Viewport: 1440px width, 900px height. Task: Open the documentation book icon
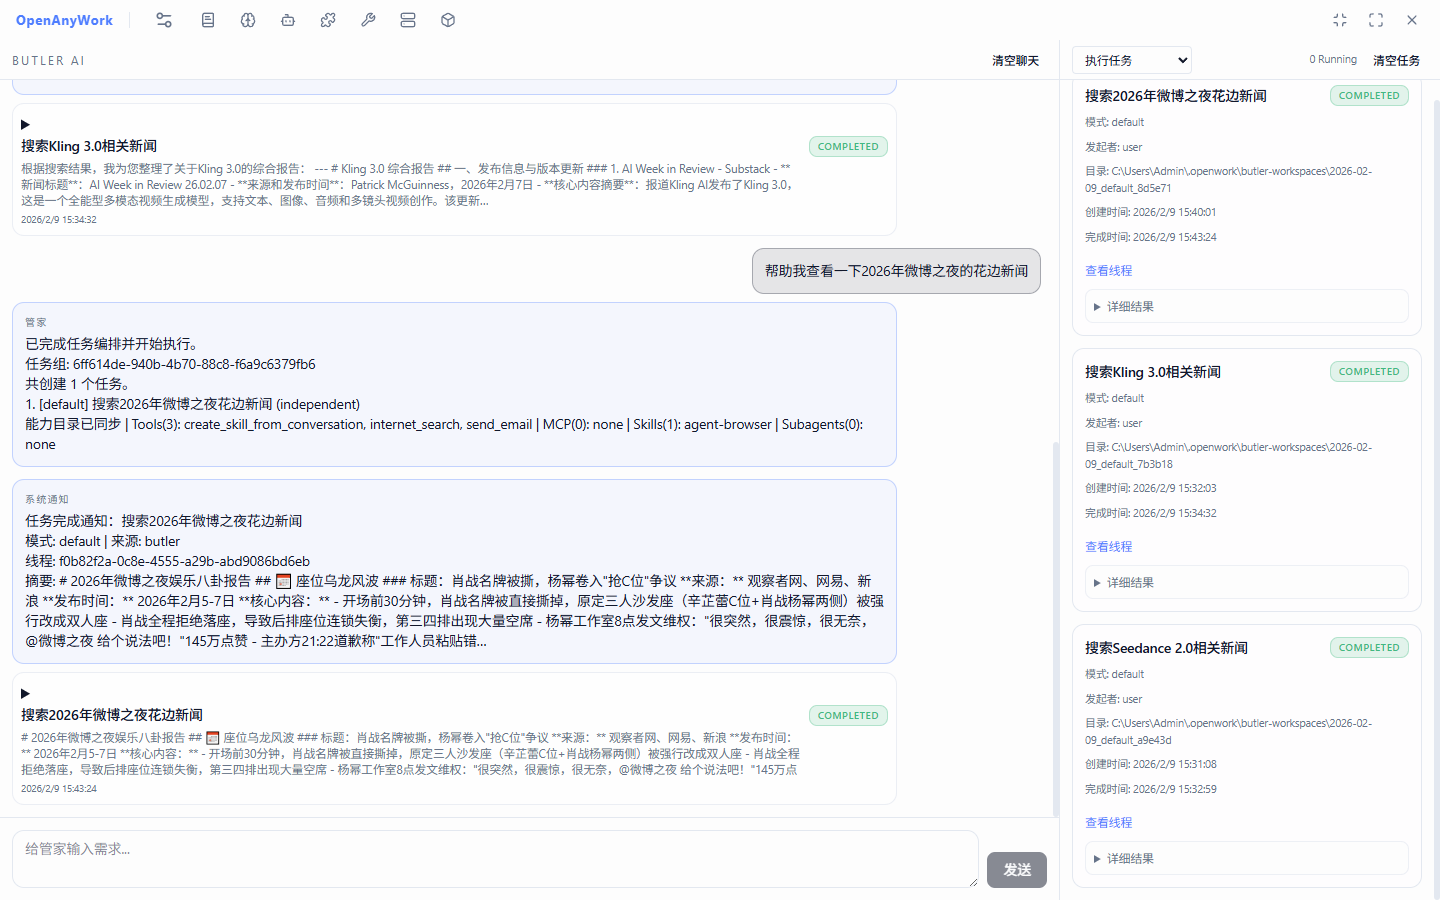point(207,19)
